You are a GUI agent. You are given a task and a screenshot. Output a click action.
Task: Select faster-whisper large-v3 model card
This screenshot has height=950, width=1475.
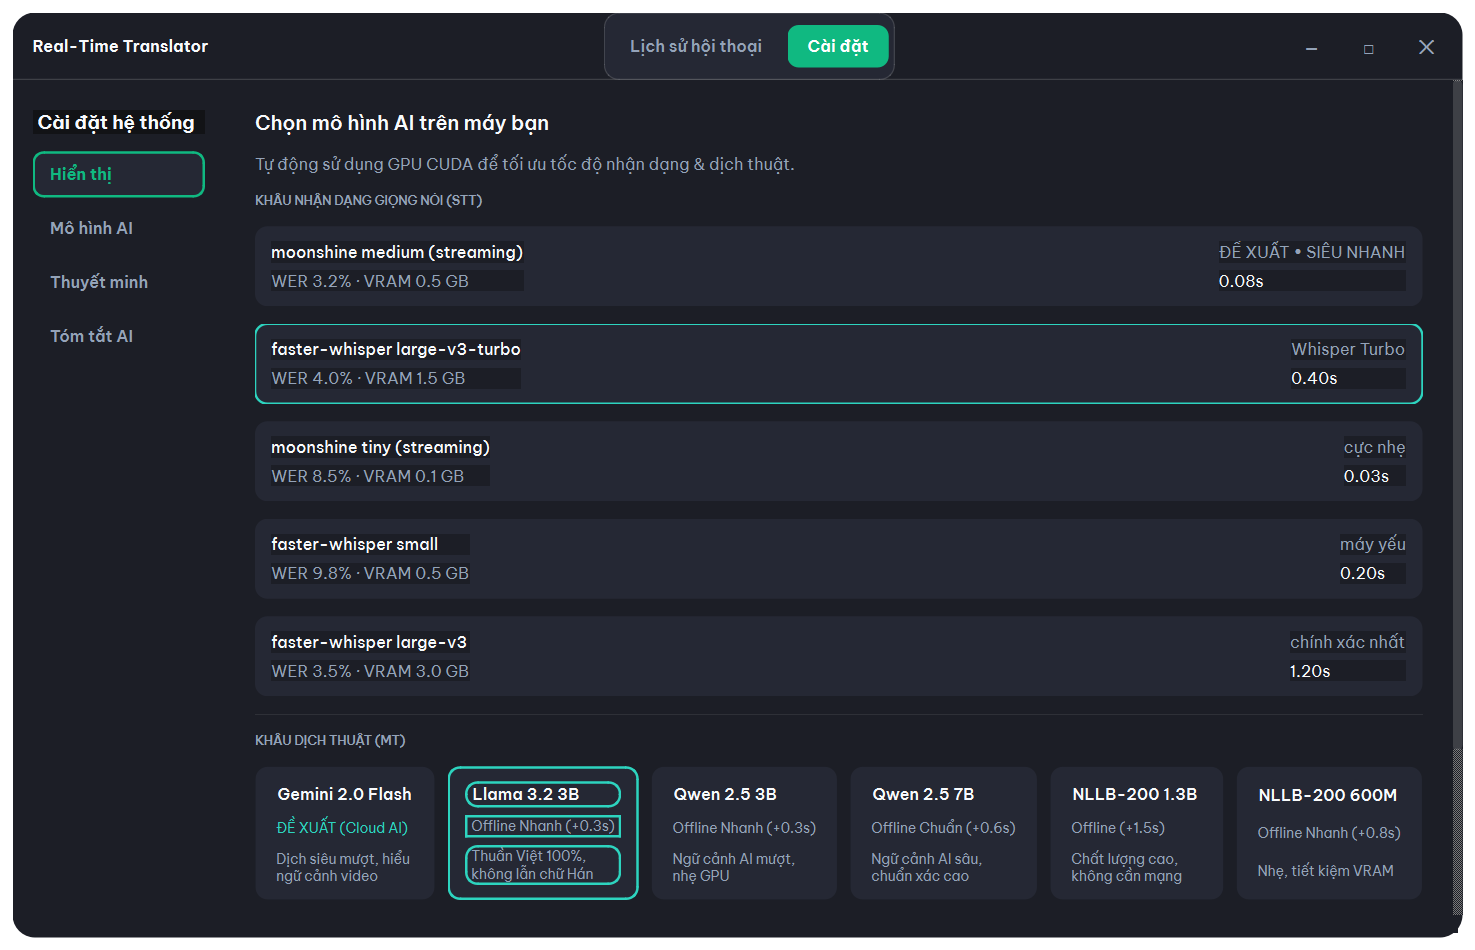[838, 656]
